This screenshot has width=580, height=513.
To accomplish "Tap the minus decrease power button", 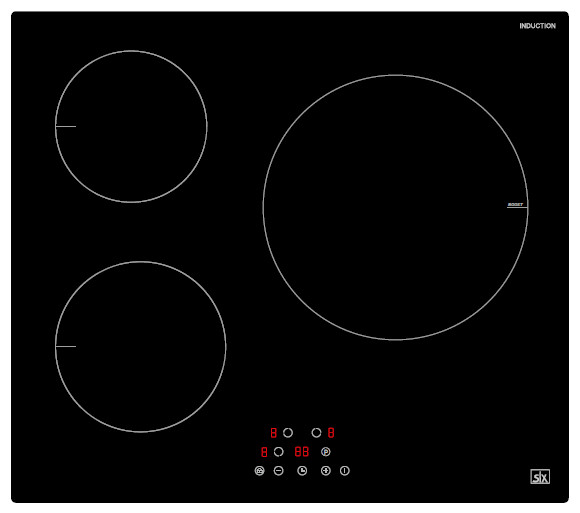I will coord(279,470).
